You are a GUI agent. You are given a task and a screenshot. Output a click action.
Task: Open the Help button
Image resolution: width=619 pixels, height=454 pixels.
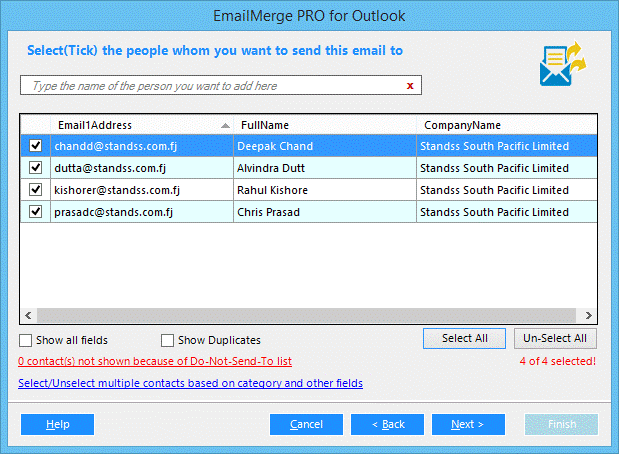tap(58, 424)
